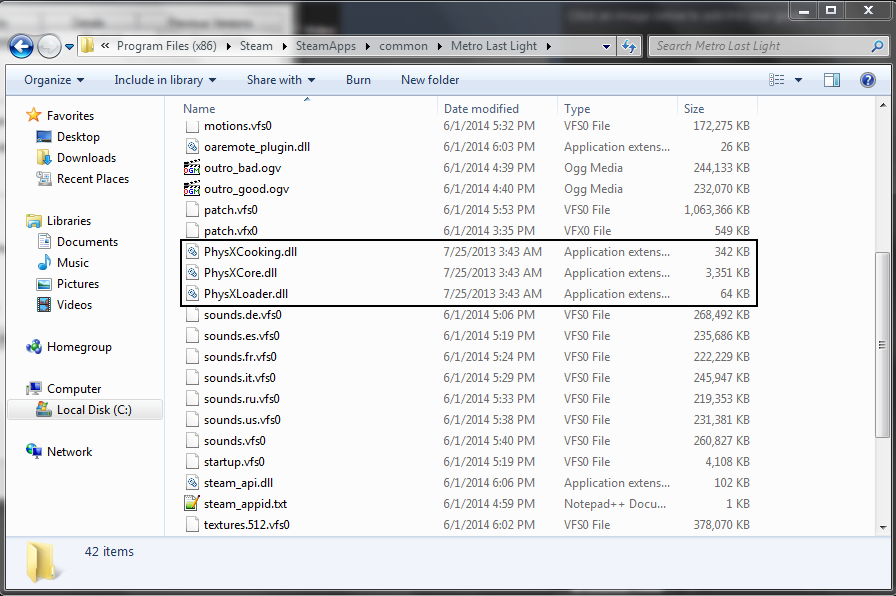Expand the Steam breadcrumb arrow

tap(284, 47)
